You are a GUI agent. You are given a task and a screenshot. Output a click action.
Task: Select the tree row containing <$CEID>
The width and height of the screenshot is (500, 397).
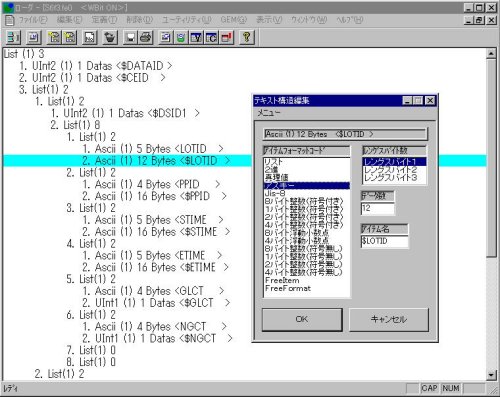tap(92, 78)
